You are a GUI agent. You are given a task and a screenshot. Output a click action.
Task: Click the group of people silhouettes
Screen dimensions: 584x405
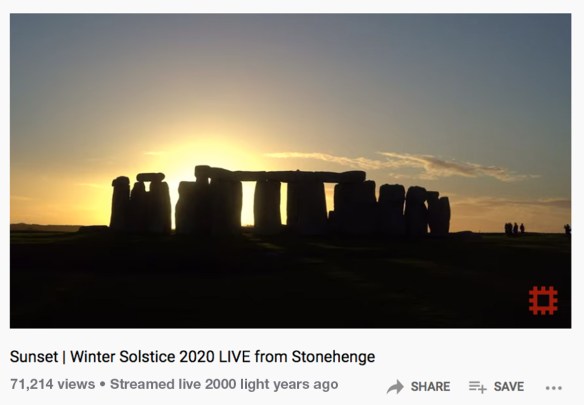coord(514,229)
